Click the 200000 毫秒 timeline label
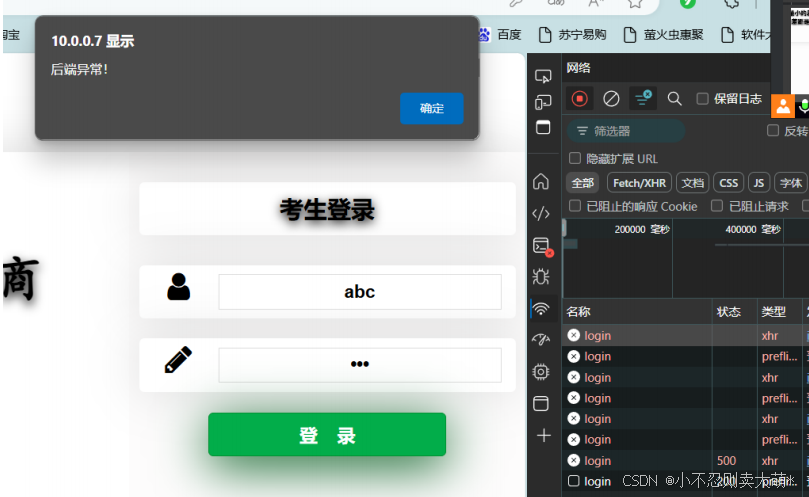 [642, 229]
